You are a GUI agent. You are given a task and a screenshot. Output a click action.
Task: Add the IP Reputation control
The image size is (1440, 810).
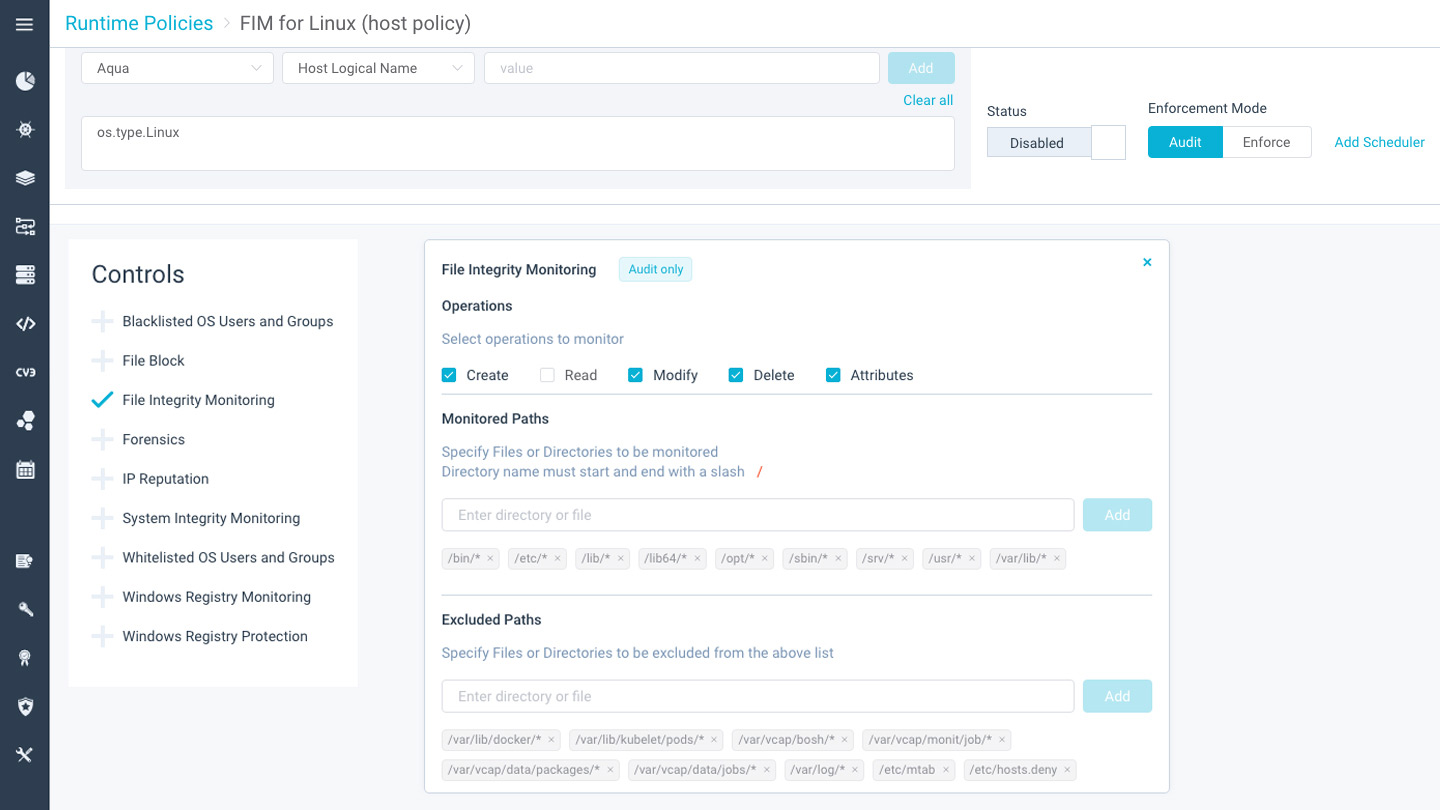tap(102, 479)
